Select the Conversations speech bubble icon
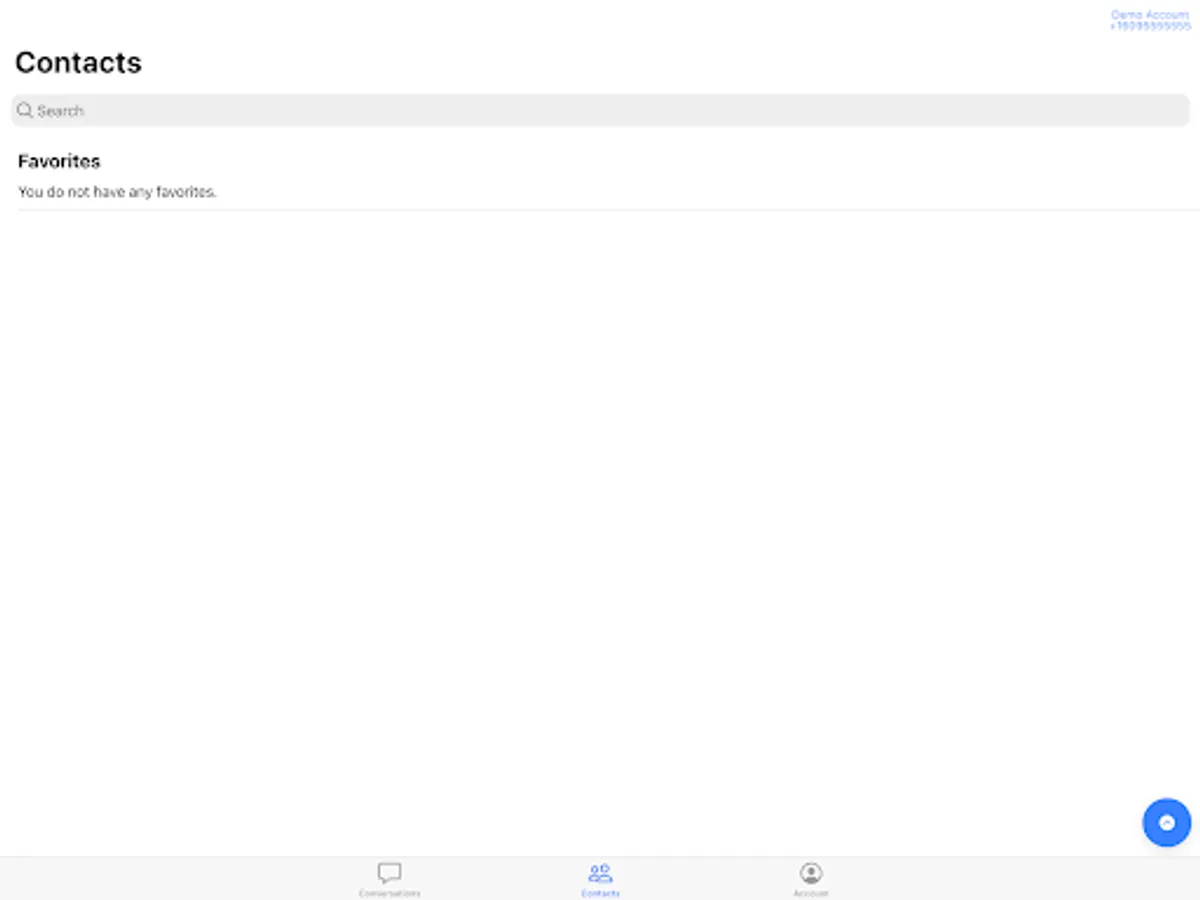The height and width of the screenshot is (900, 1200). 389,872
